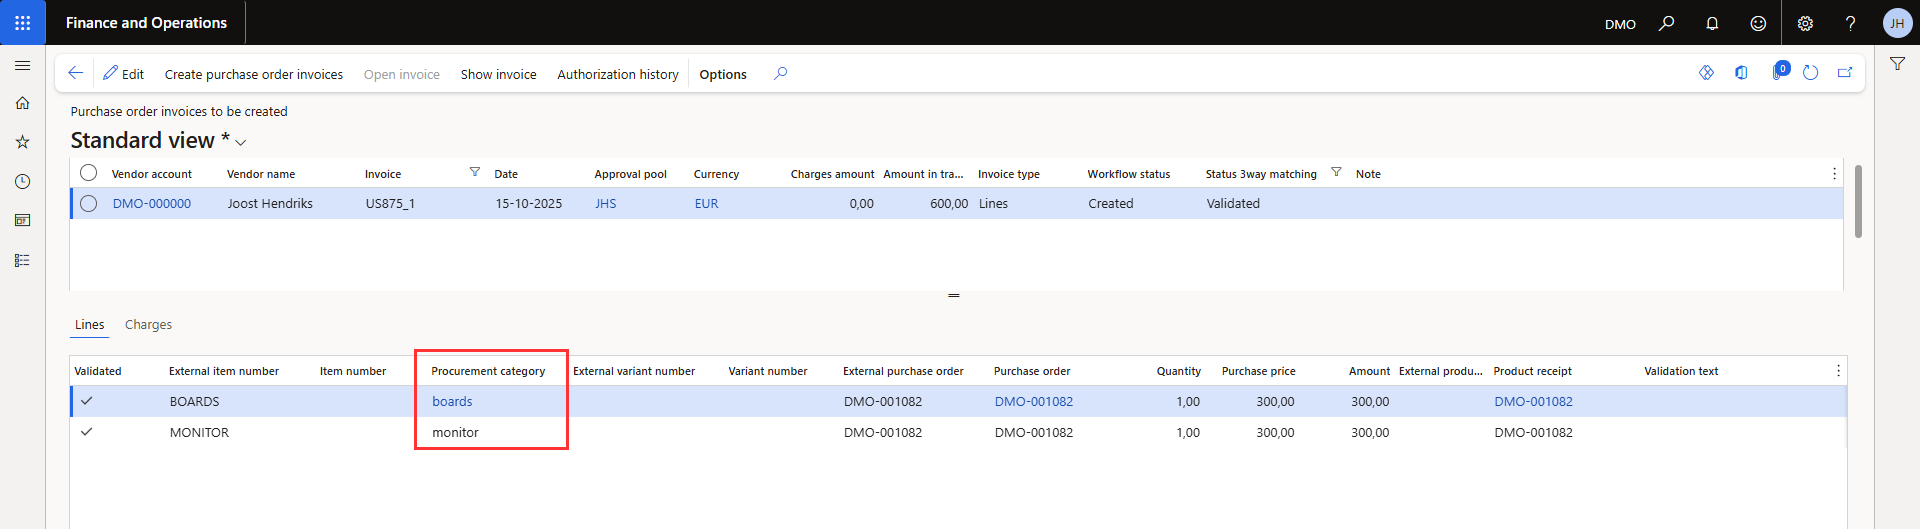This screenshot has height=529, width=1920.
Task: Click Create purchase order invoices button
Action: point(253,74)
